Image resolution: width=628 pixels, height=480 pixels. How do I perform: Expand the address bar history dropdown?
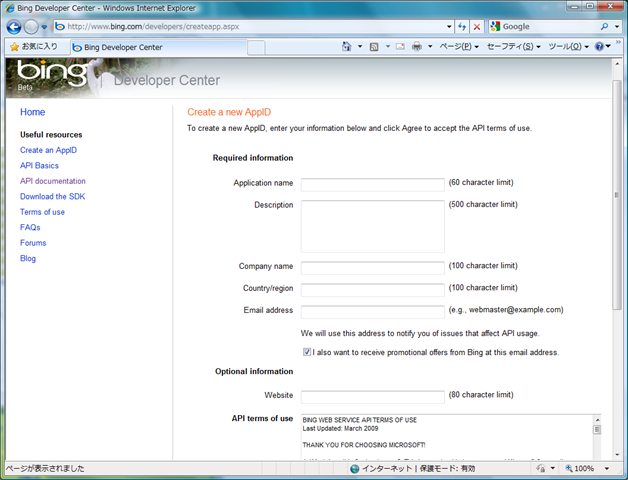click(449, 26)
